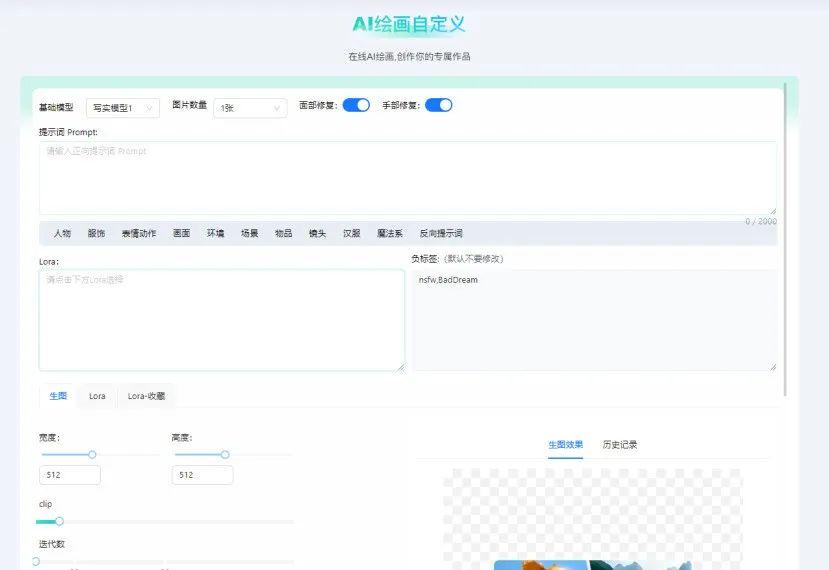This screenshot has width=829, height=570.
Task: Click the chevron arrow in the model selector
Action: coord(149,108)
